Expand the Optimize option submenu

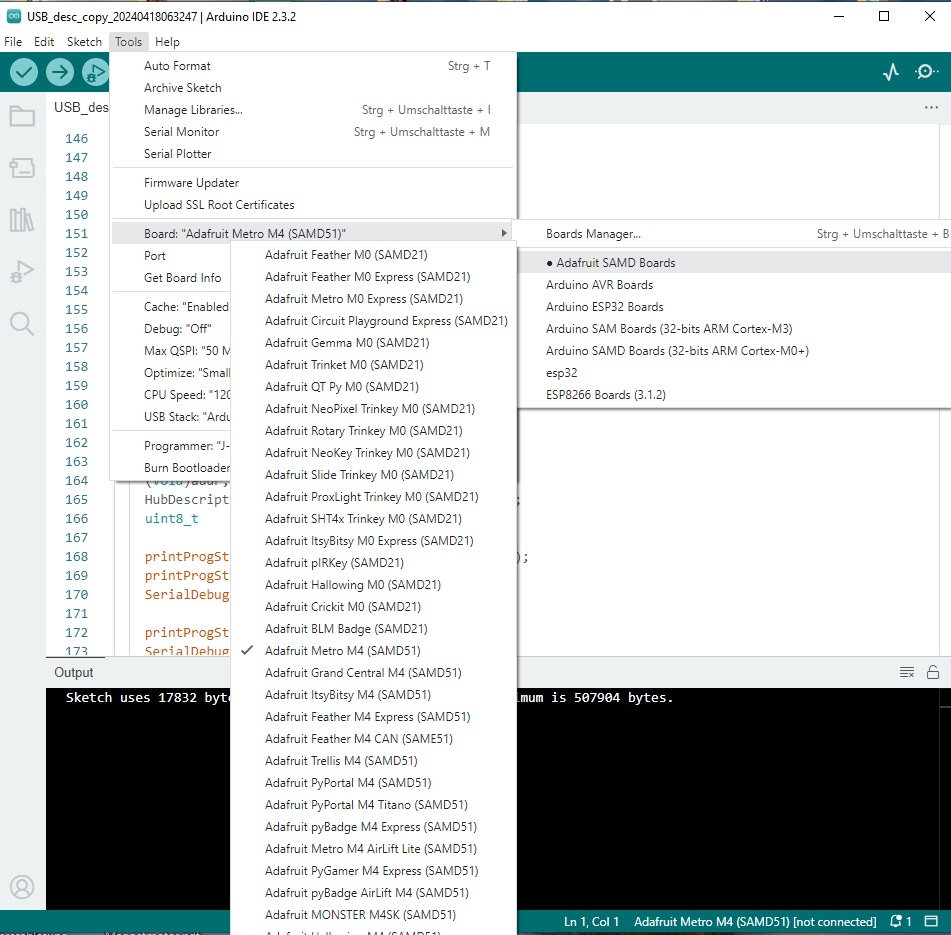coord(172,373)
